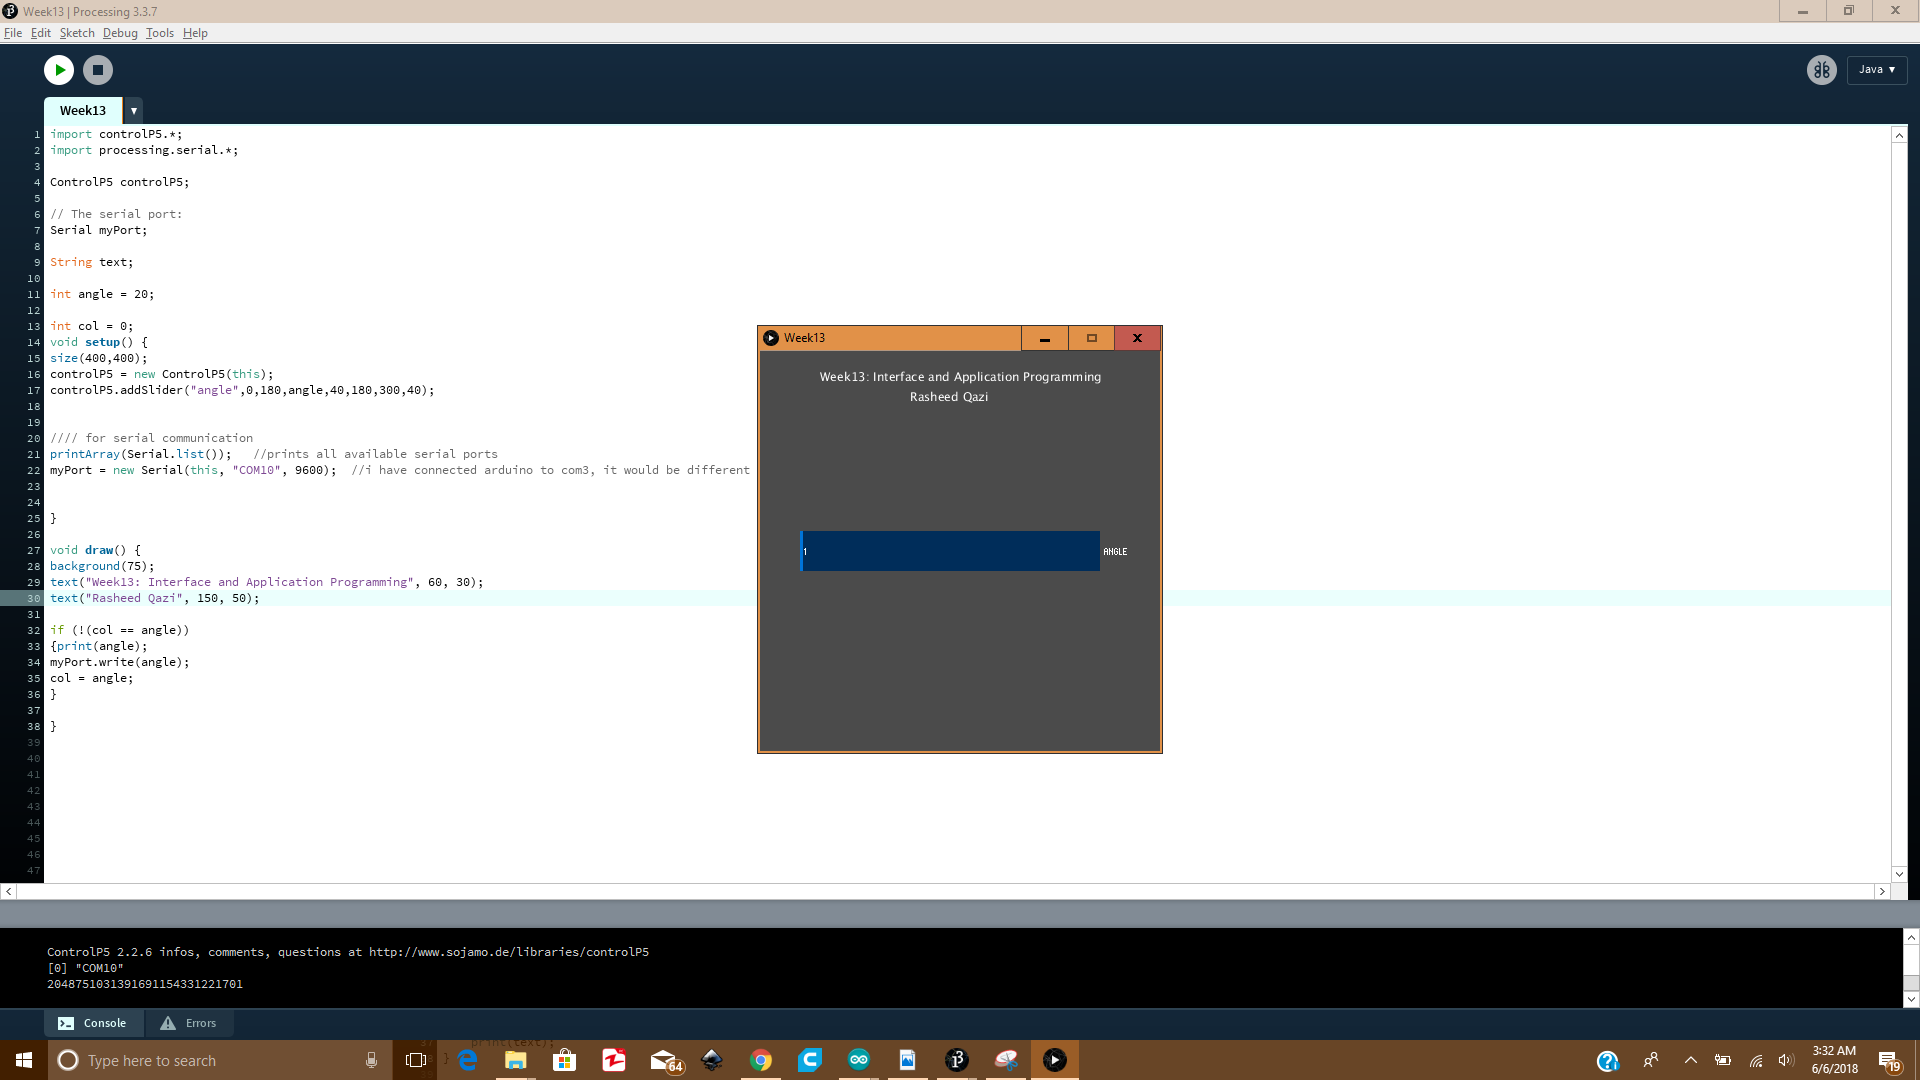
Task: Click the Stop sketch button
Action: click(x=97, y=70)
